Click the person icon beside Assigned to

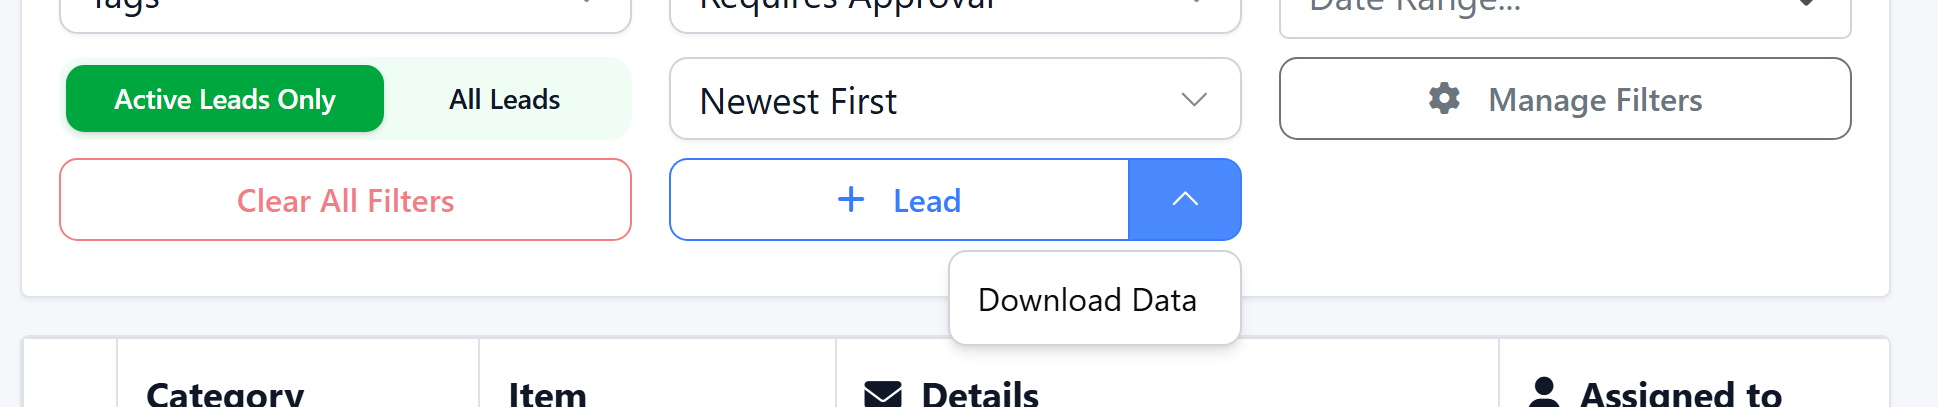[x=1544, y=393]
